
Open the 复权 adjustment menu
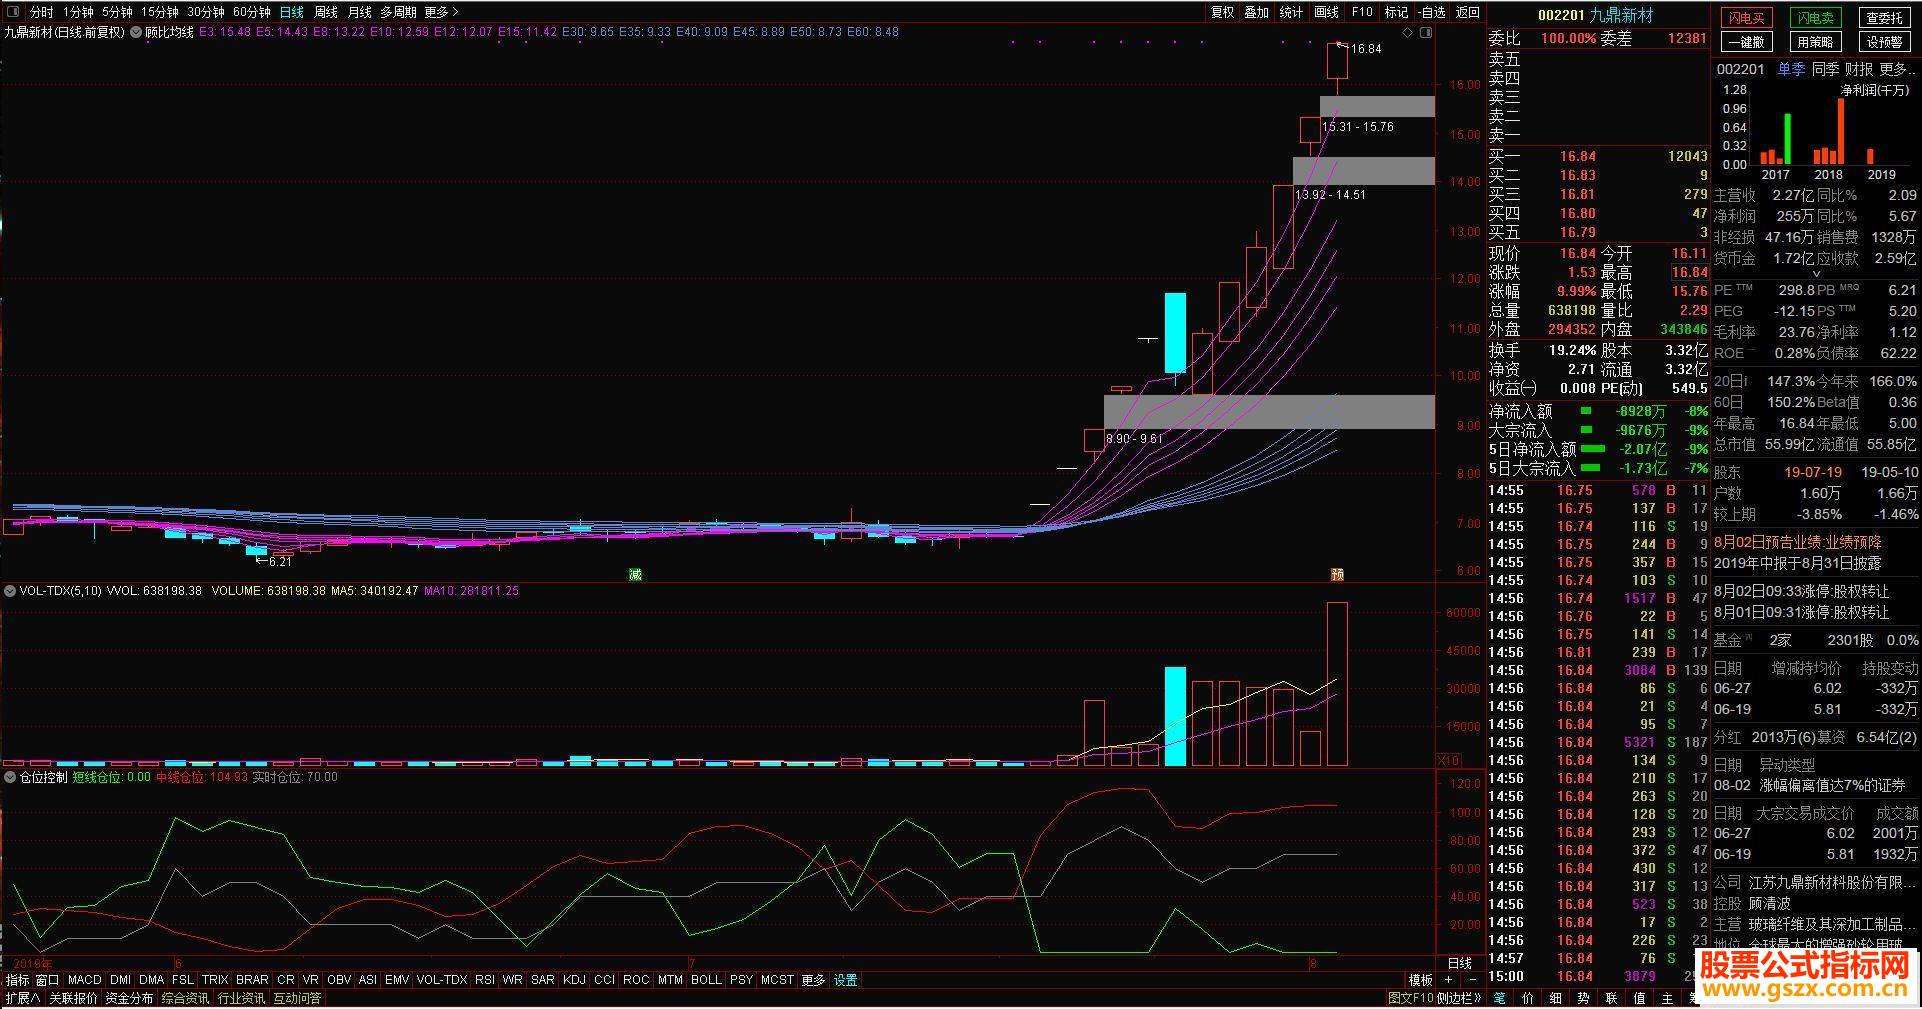pyautogui.click(x=1222, y=12)
